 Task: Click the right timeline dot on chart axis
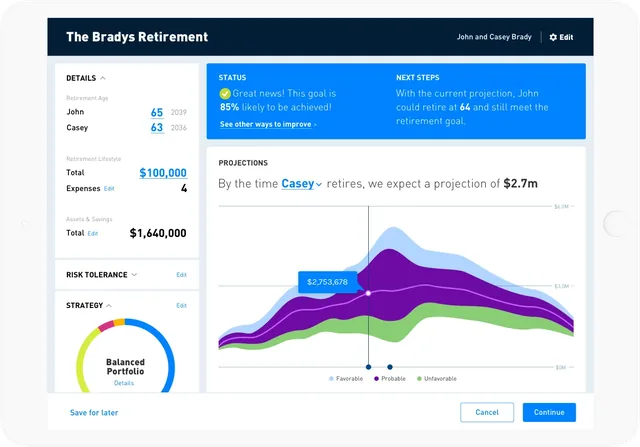390,367
